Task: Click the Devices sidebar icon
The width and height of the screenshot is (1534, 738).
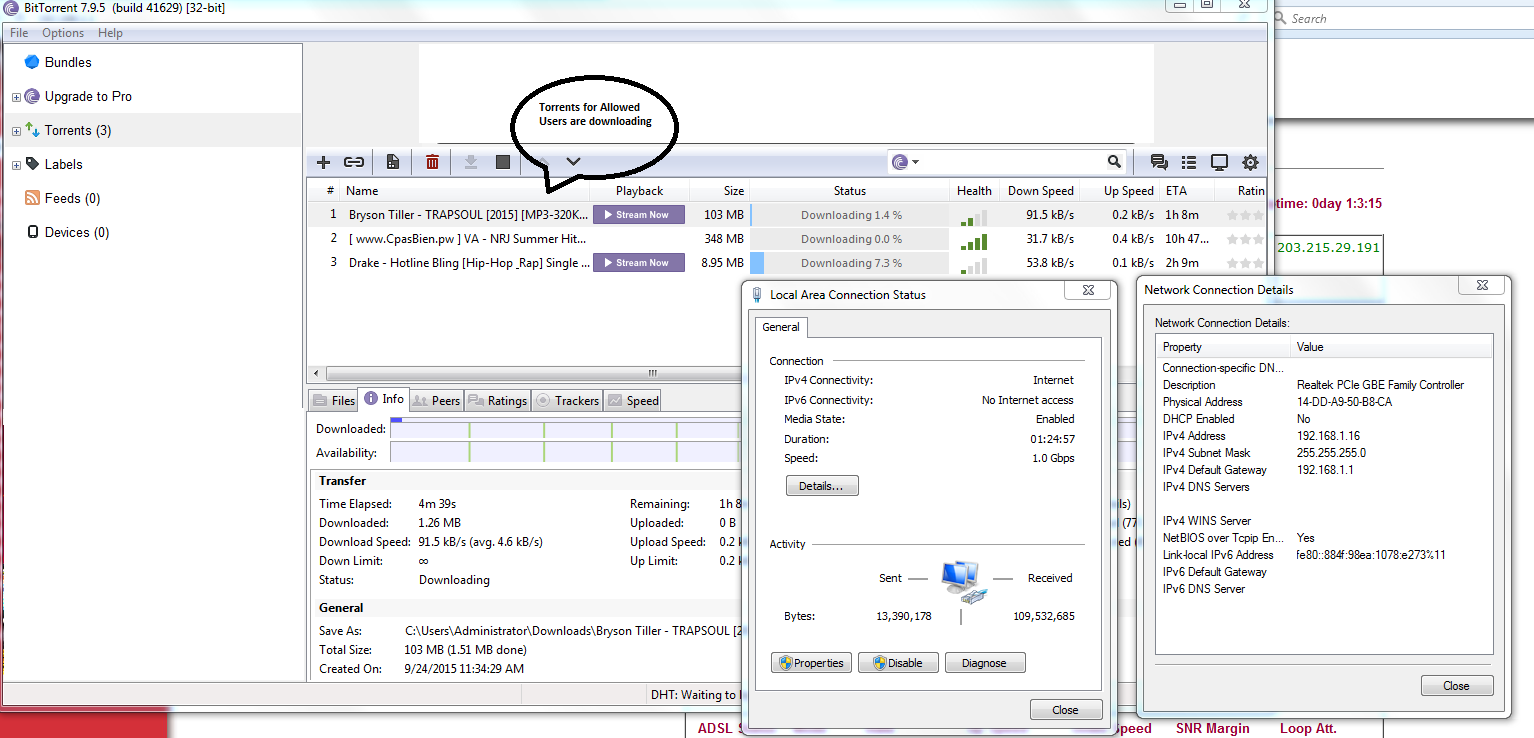Action: coord(33,232)
